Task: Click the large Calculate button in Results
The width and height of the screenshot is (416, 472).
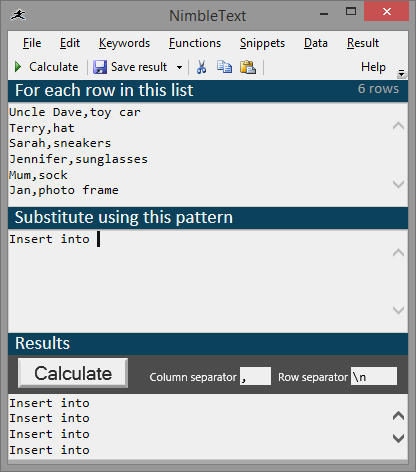Action: tap(73, 373)
